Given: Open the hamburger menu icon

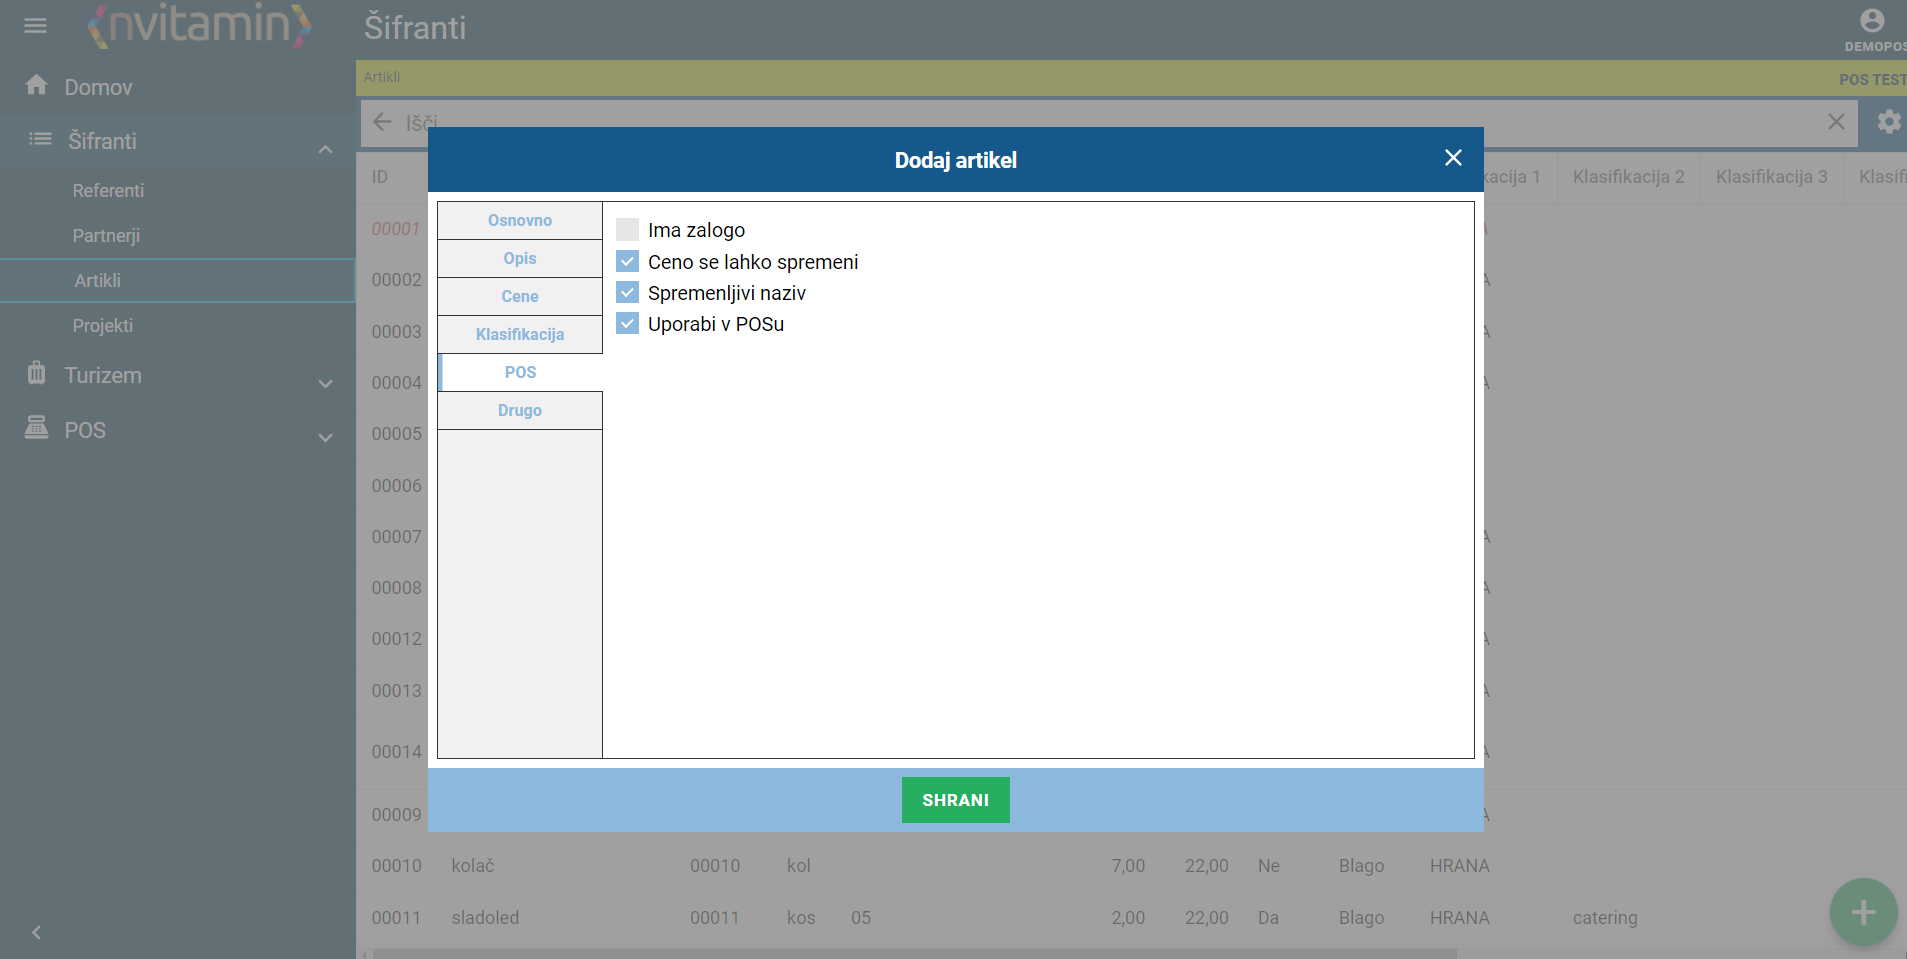Looking at the screenshot, I should (35, 26).
